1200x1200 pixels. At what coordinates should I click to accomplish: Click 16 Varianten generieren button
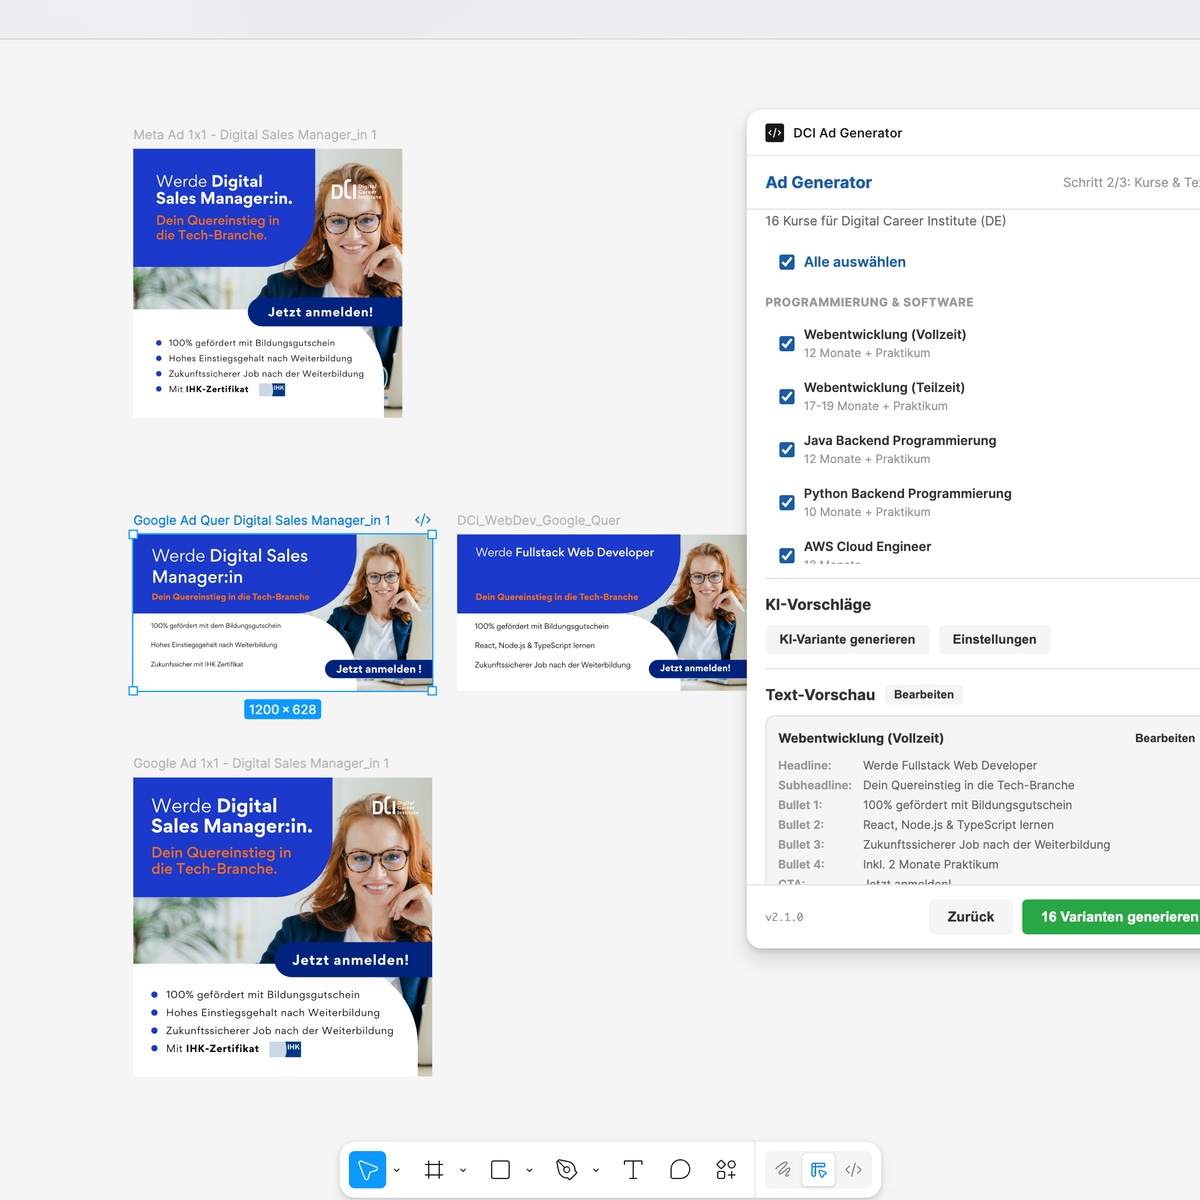pos(1112,917)
